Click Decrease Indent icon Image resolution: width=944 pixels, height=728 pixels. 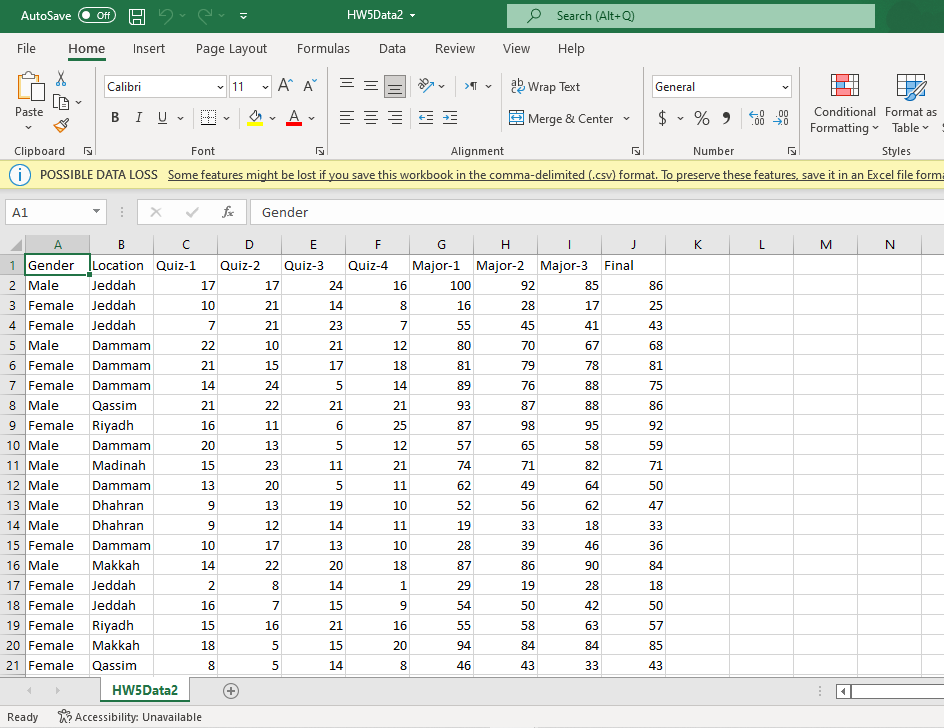pyautogui.click(x=426, y=117)
